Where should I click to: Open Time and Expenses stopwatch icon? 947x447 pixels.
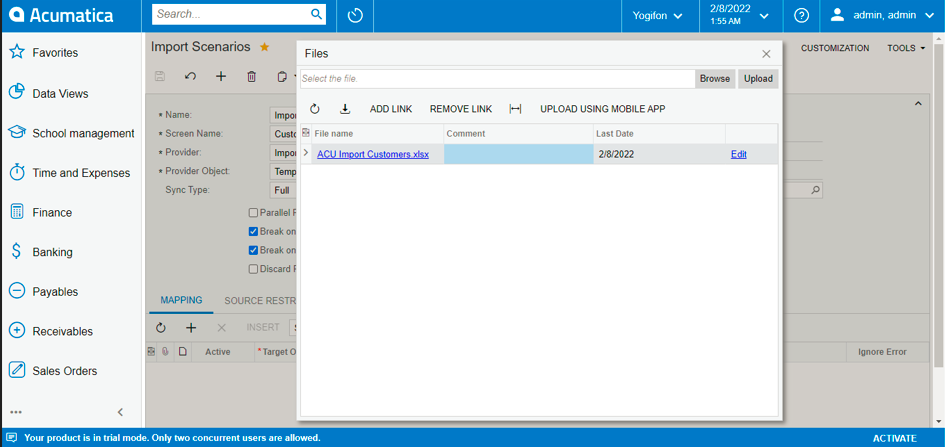click(17, 172)
